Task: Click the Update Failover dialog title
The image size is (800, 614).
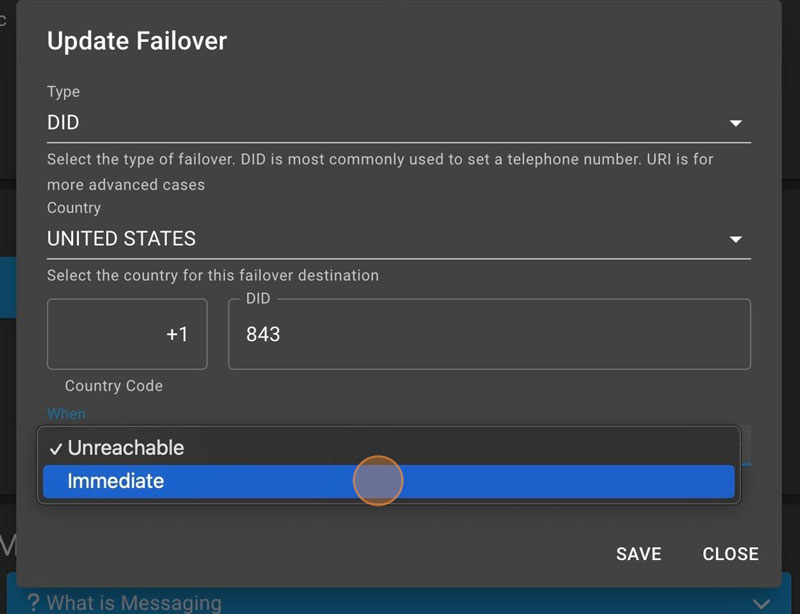Action: tap(137, 41)
